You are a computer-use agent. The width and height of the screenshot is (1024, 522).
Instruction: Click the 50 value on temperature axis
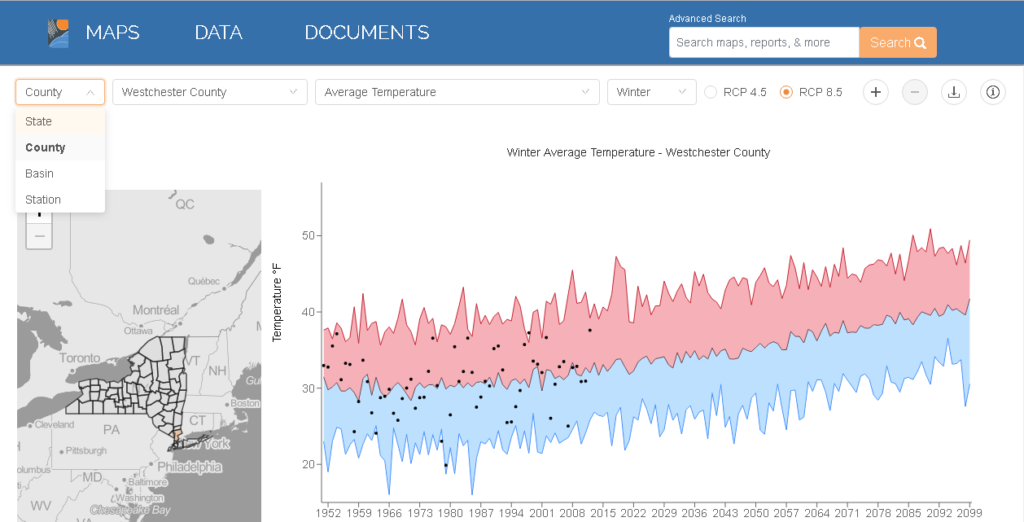(x=308, y=235)
